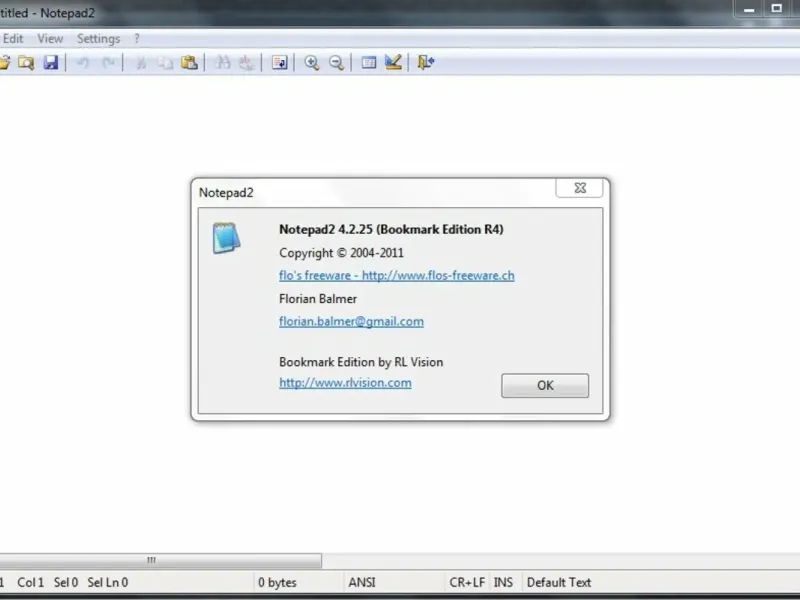This screenshot has width=800, height=600.
Task: Click the INS insert mode status entry
Action: (x=503, y=582)
